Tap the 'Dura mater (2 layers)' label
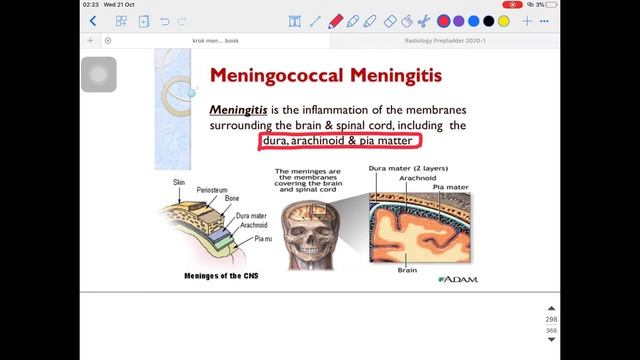Image resolution: width=640 pixels, height=360 pixels. point(408,168)
